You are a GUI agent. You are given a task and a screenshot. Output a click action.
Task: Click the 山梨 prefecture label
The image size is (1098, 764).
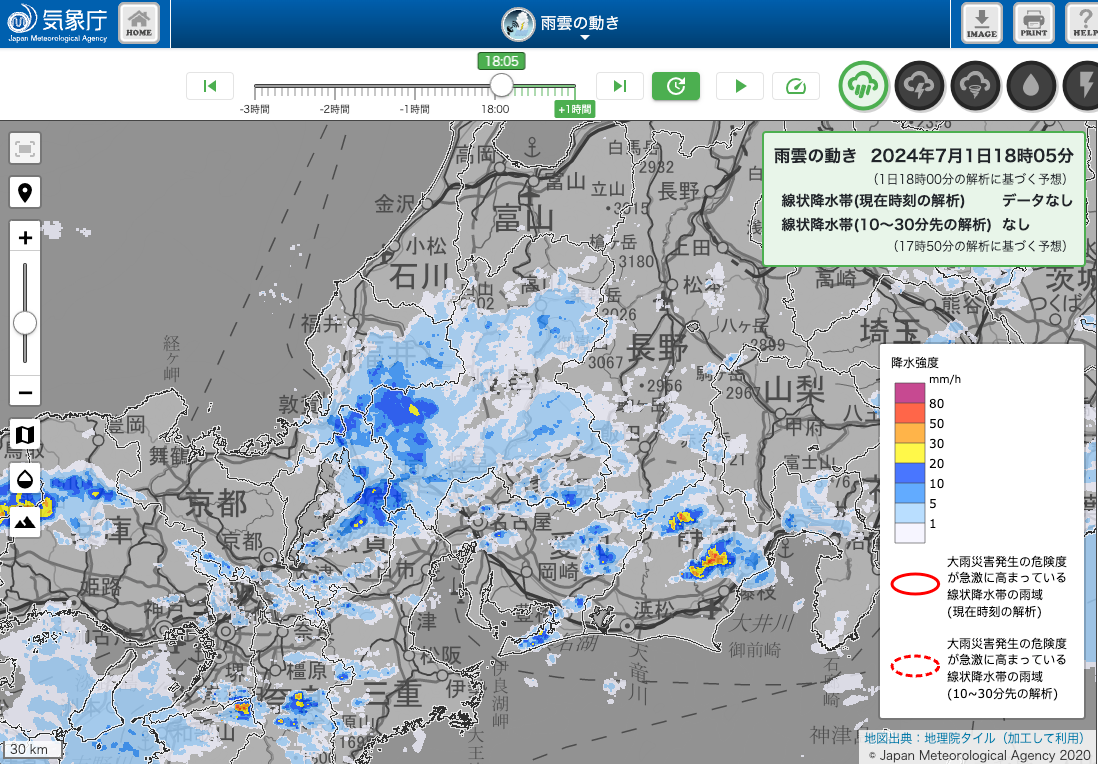[x=794, y=389]
